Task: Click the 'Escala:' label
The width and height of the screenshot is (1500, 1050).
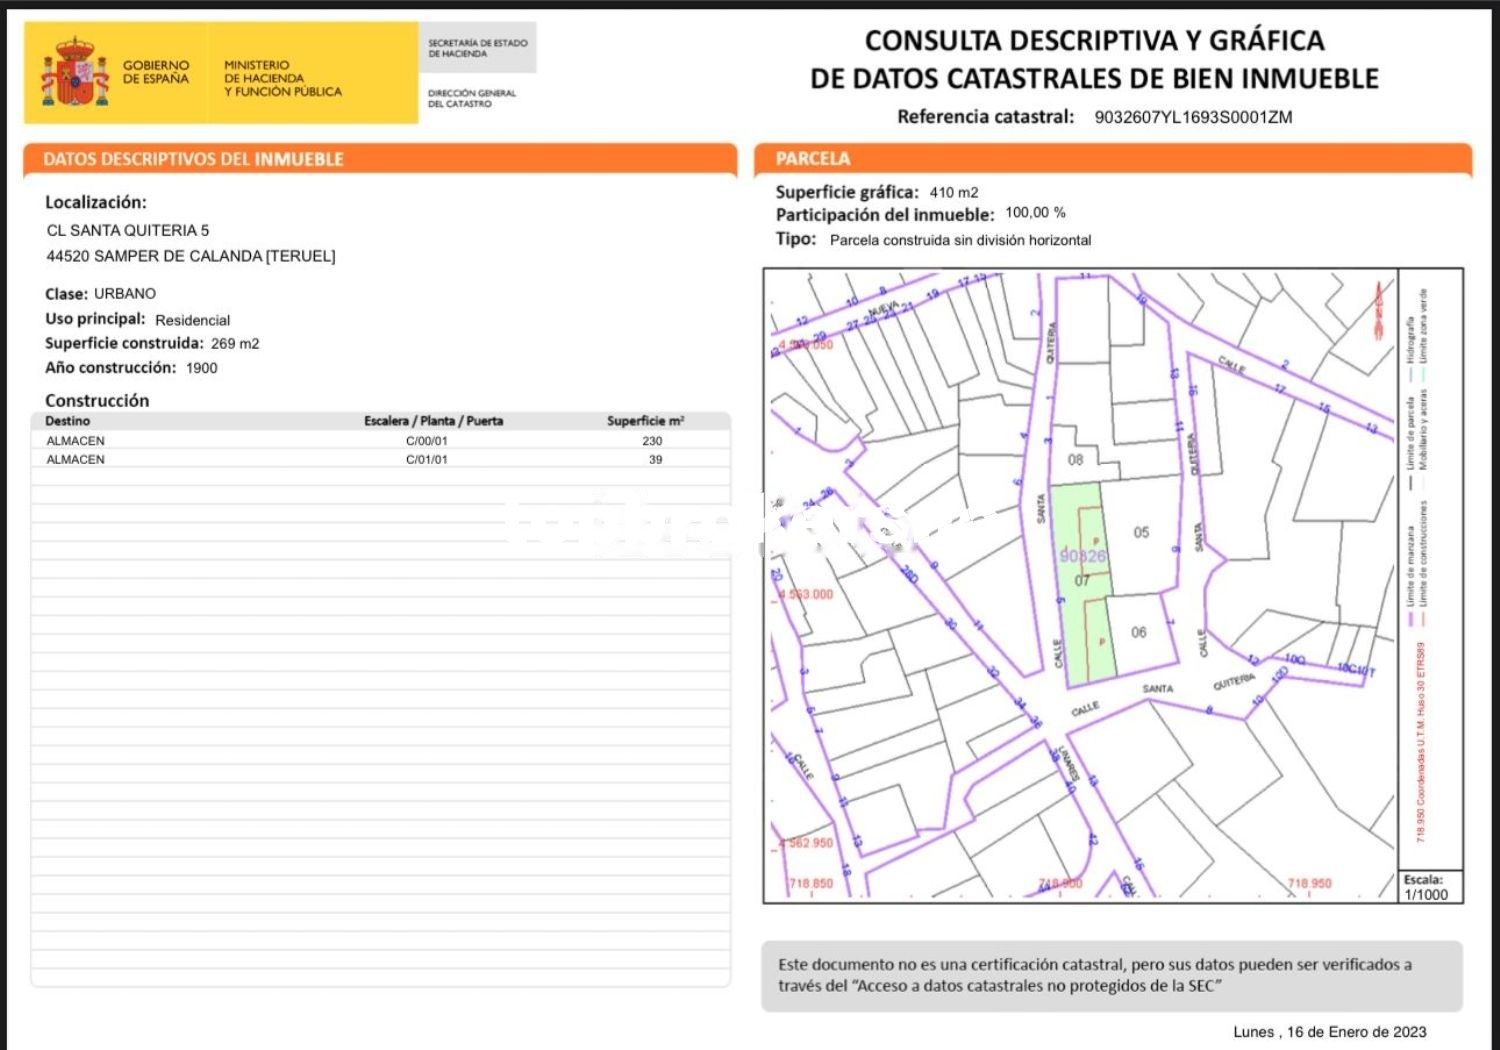Action: point(1423,879)
